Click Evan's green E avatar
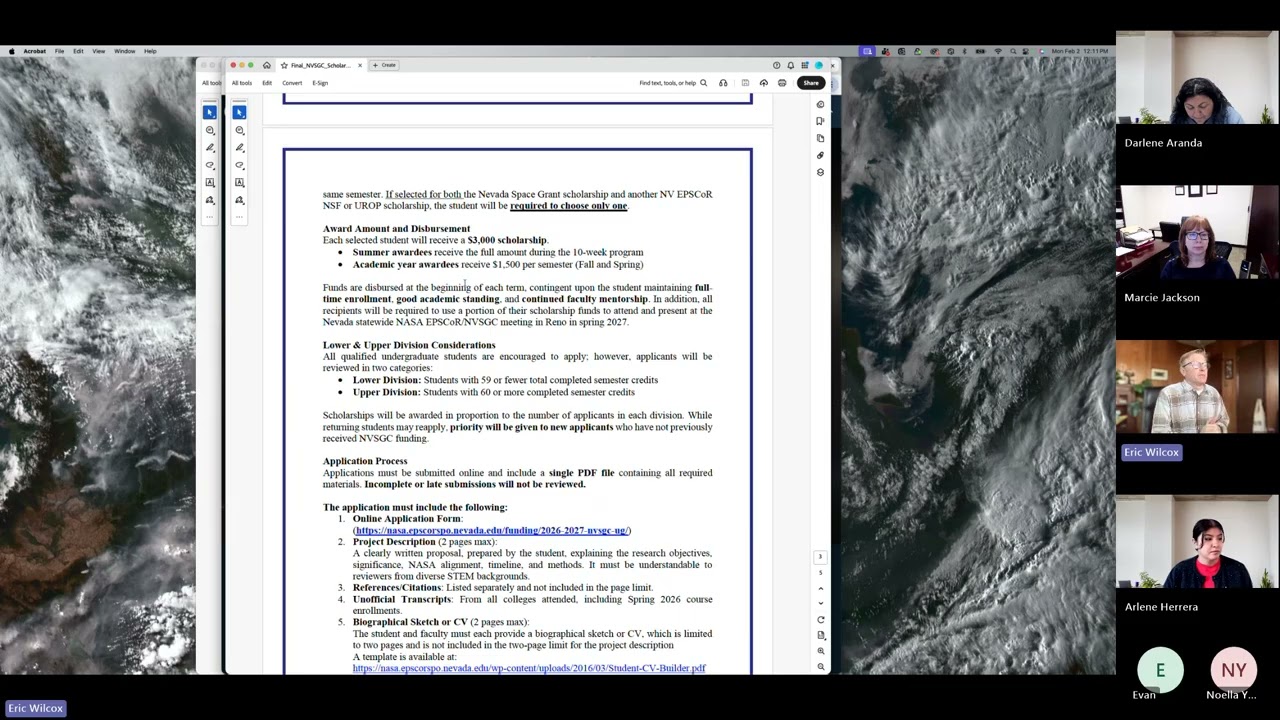The width and height of the screenshot is (1280, 720). click(1160, 670)
